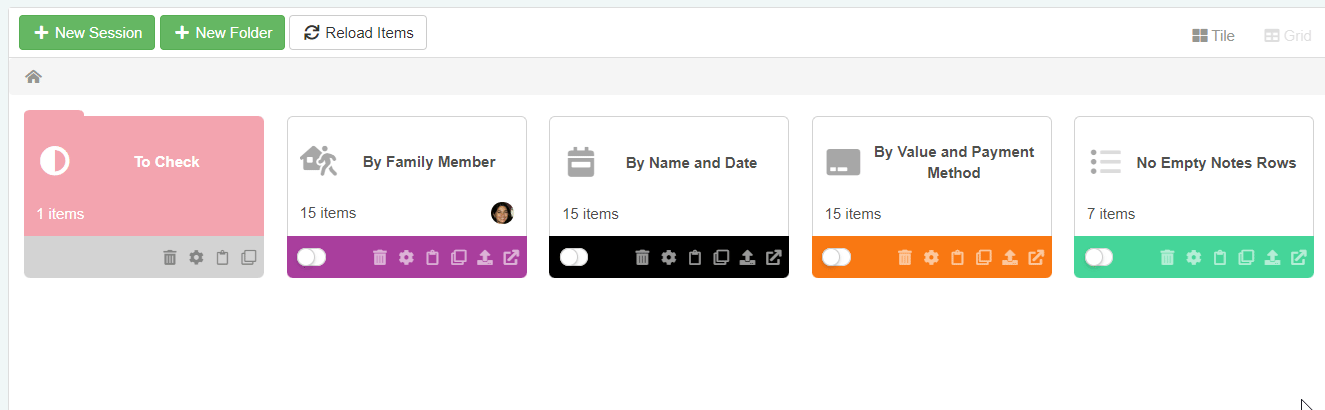Image resolution: width=1325 pixels, height=410 pixels.
Task: Toggle the By Family Member session switch
Action: [x=312, y=257]
